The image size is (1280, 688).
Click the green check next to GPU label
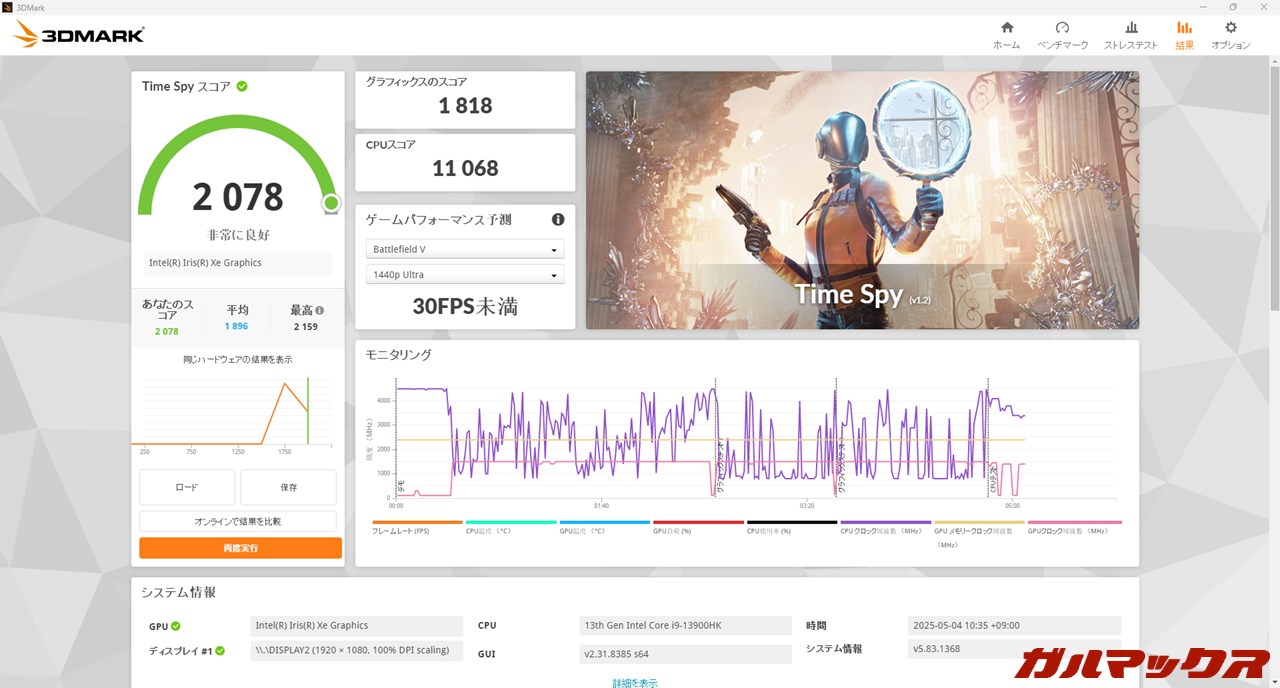pyautogui.click(x=176, y=626)
